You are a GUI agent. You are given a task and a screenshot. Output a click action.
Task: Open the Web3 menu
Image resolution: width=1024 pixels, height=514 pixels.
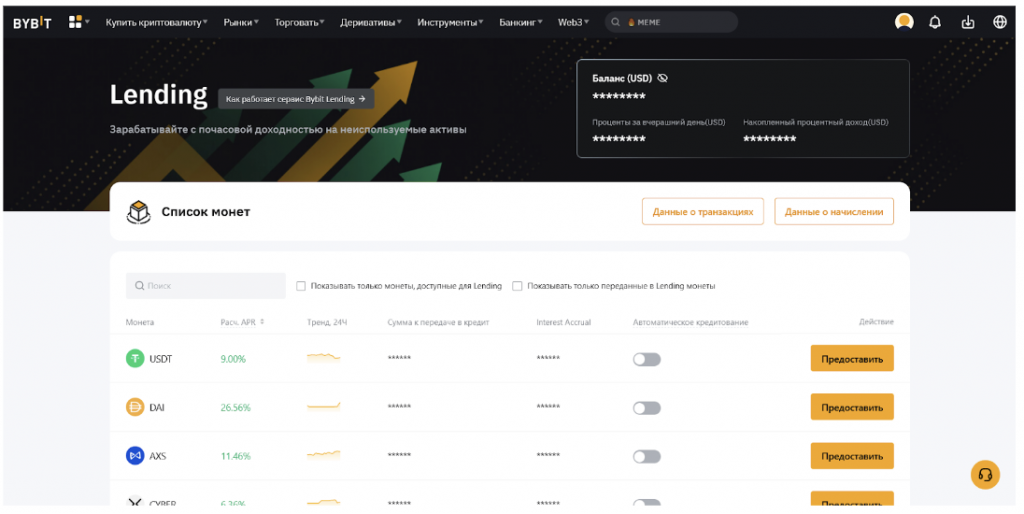(573, 22)
